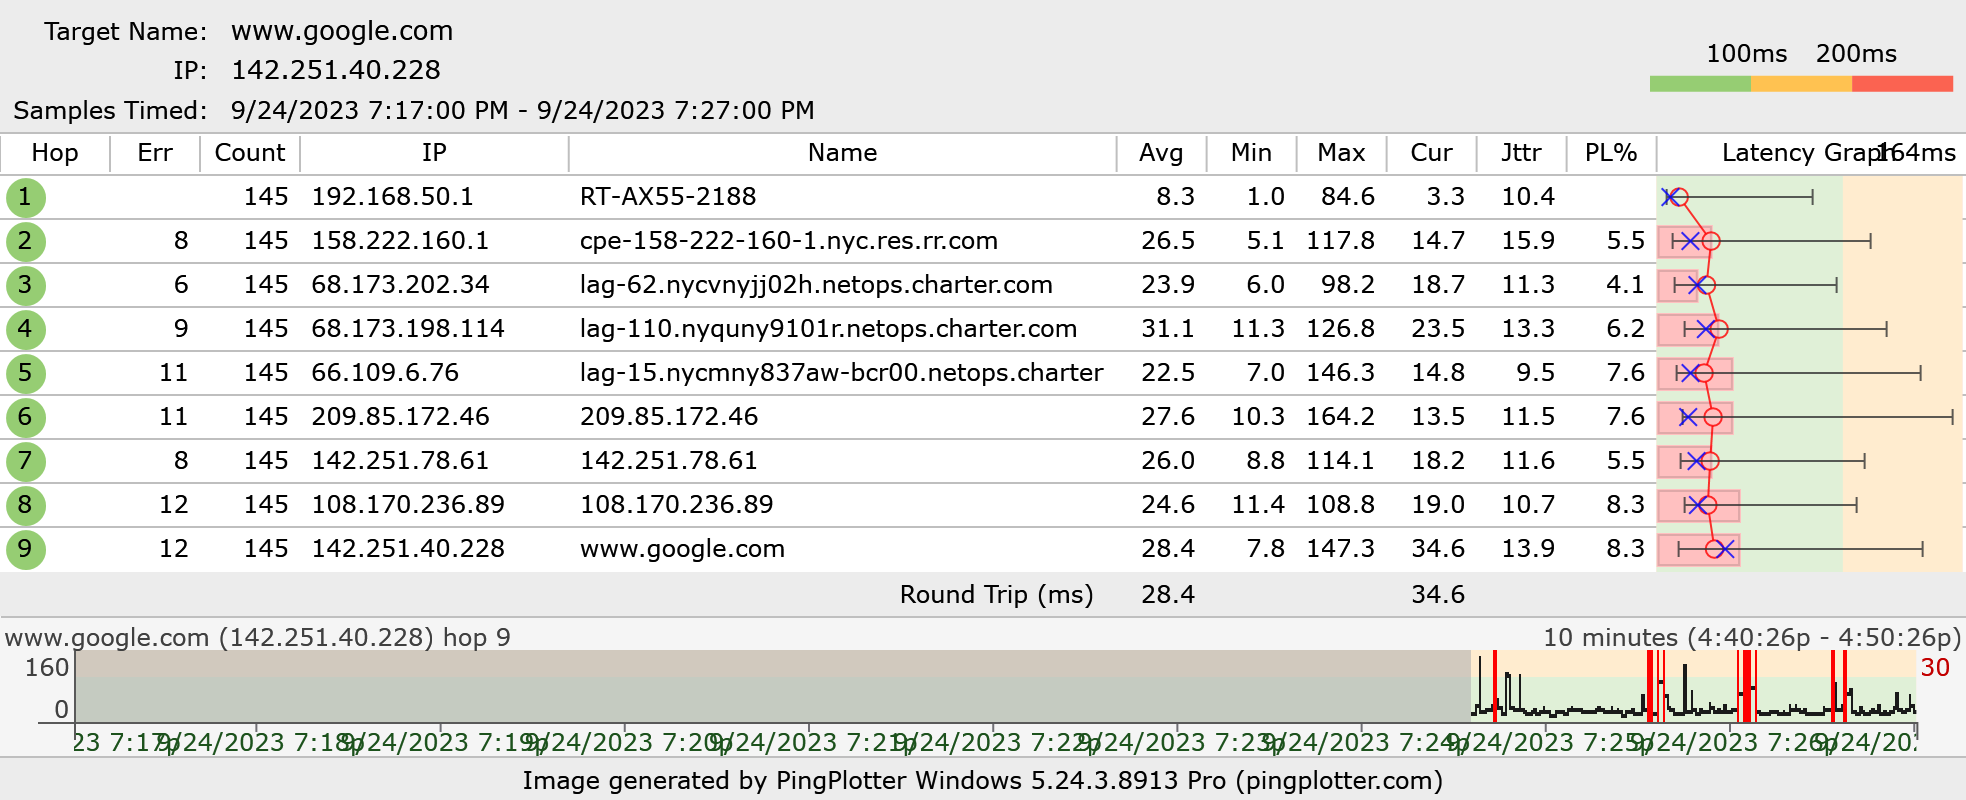Select the final hop 9 circle icon
The height and width of the screenshot is (800, 1966).
click(x=25, y=549)
